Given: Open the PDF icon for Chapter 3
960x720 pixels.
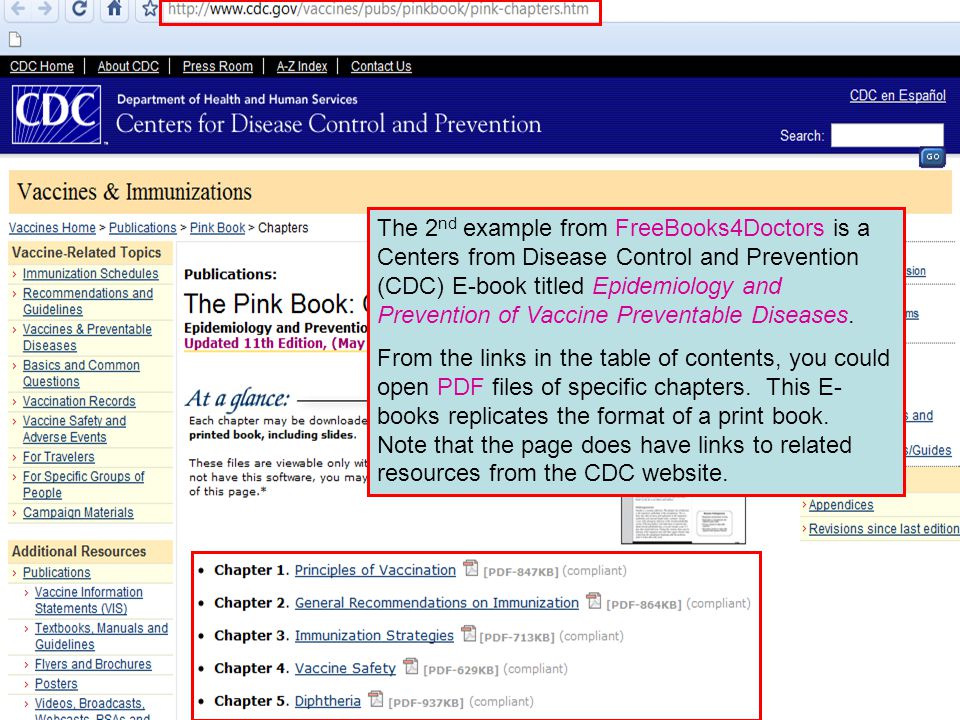Looking at the screenshot, I should tap(468, 633).
